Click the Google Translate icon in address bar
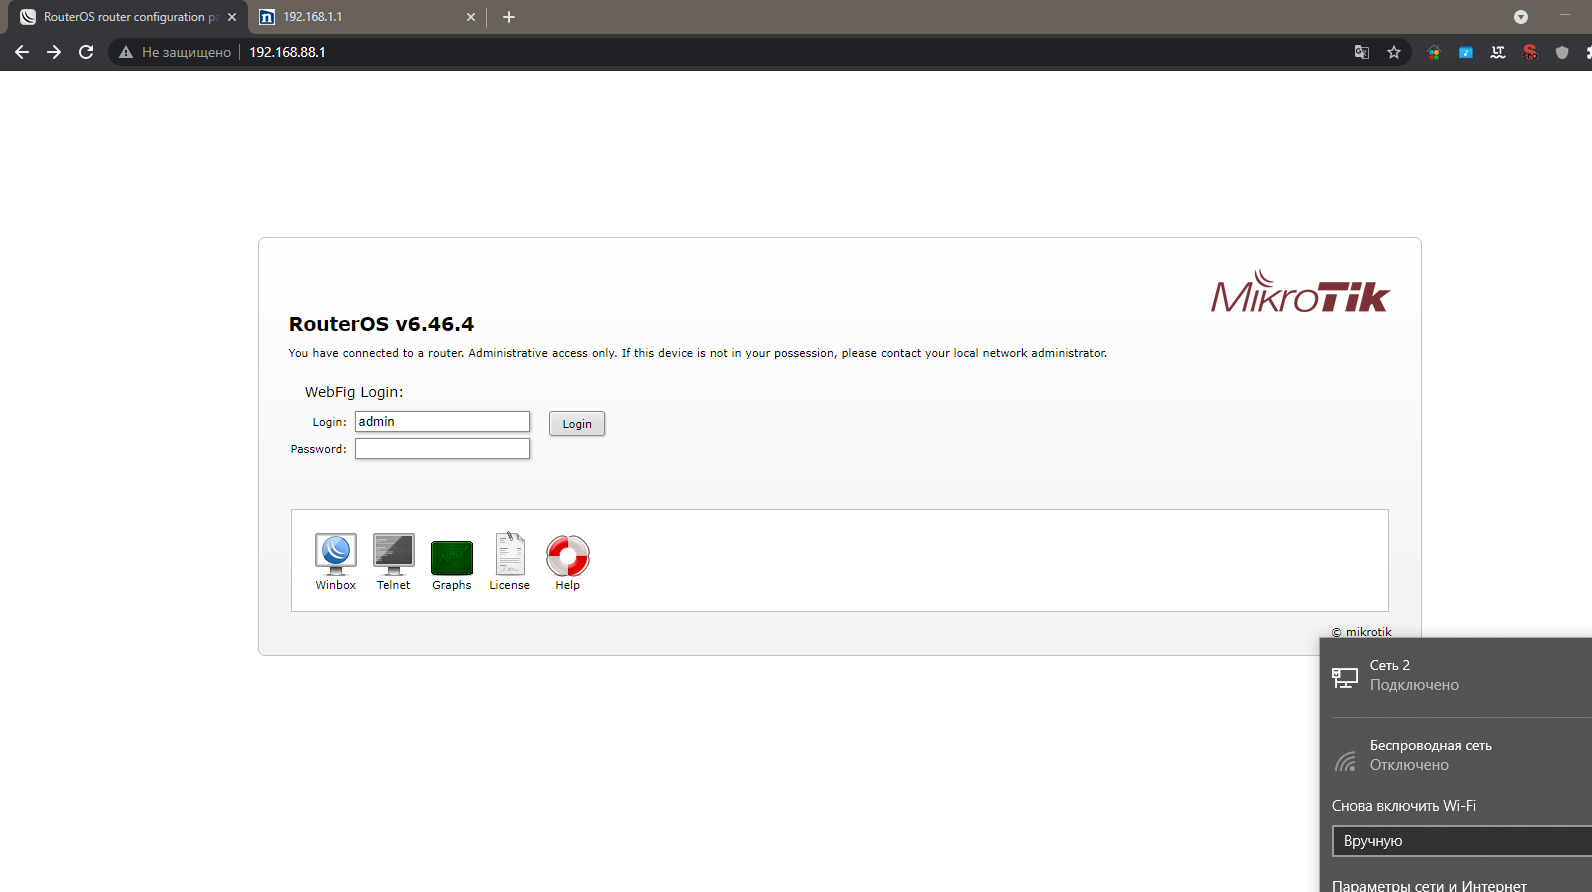The height and width of the screenshot is (892, 1592). click(x=1362, y=52)
